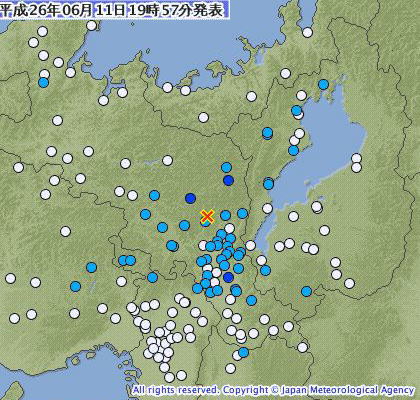Click upper of two stacked white dots east of lake
Image resolution: width=420 pixels, height=400 pixels.
(356, 158)
